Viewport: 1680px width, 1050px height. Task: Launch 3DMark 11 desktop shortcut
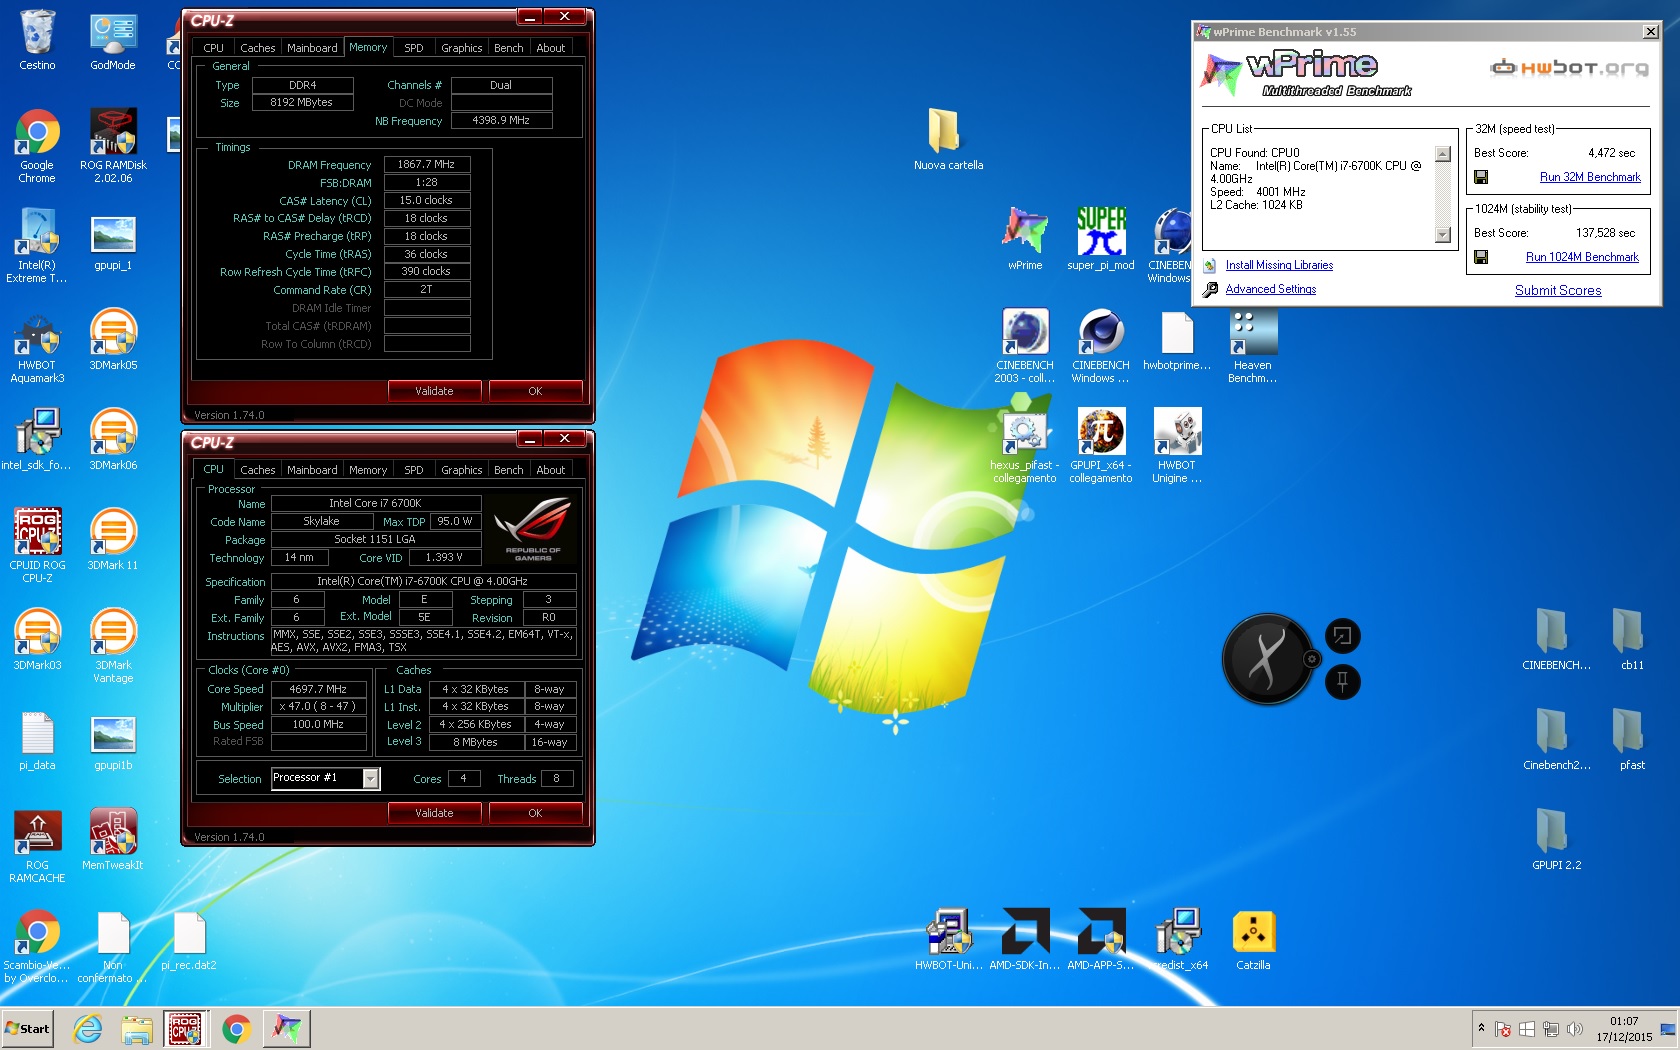[113, 540]
